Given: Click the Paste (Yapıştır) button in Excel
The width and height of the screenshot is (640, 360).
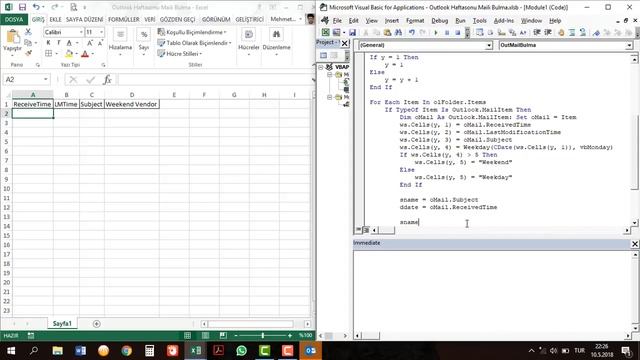Looking at the screenshot, I should [x=12, y=41].
